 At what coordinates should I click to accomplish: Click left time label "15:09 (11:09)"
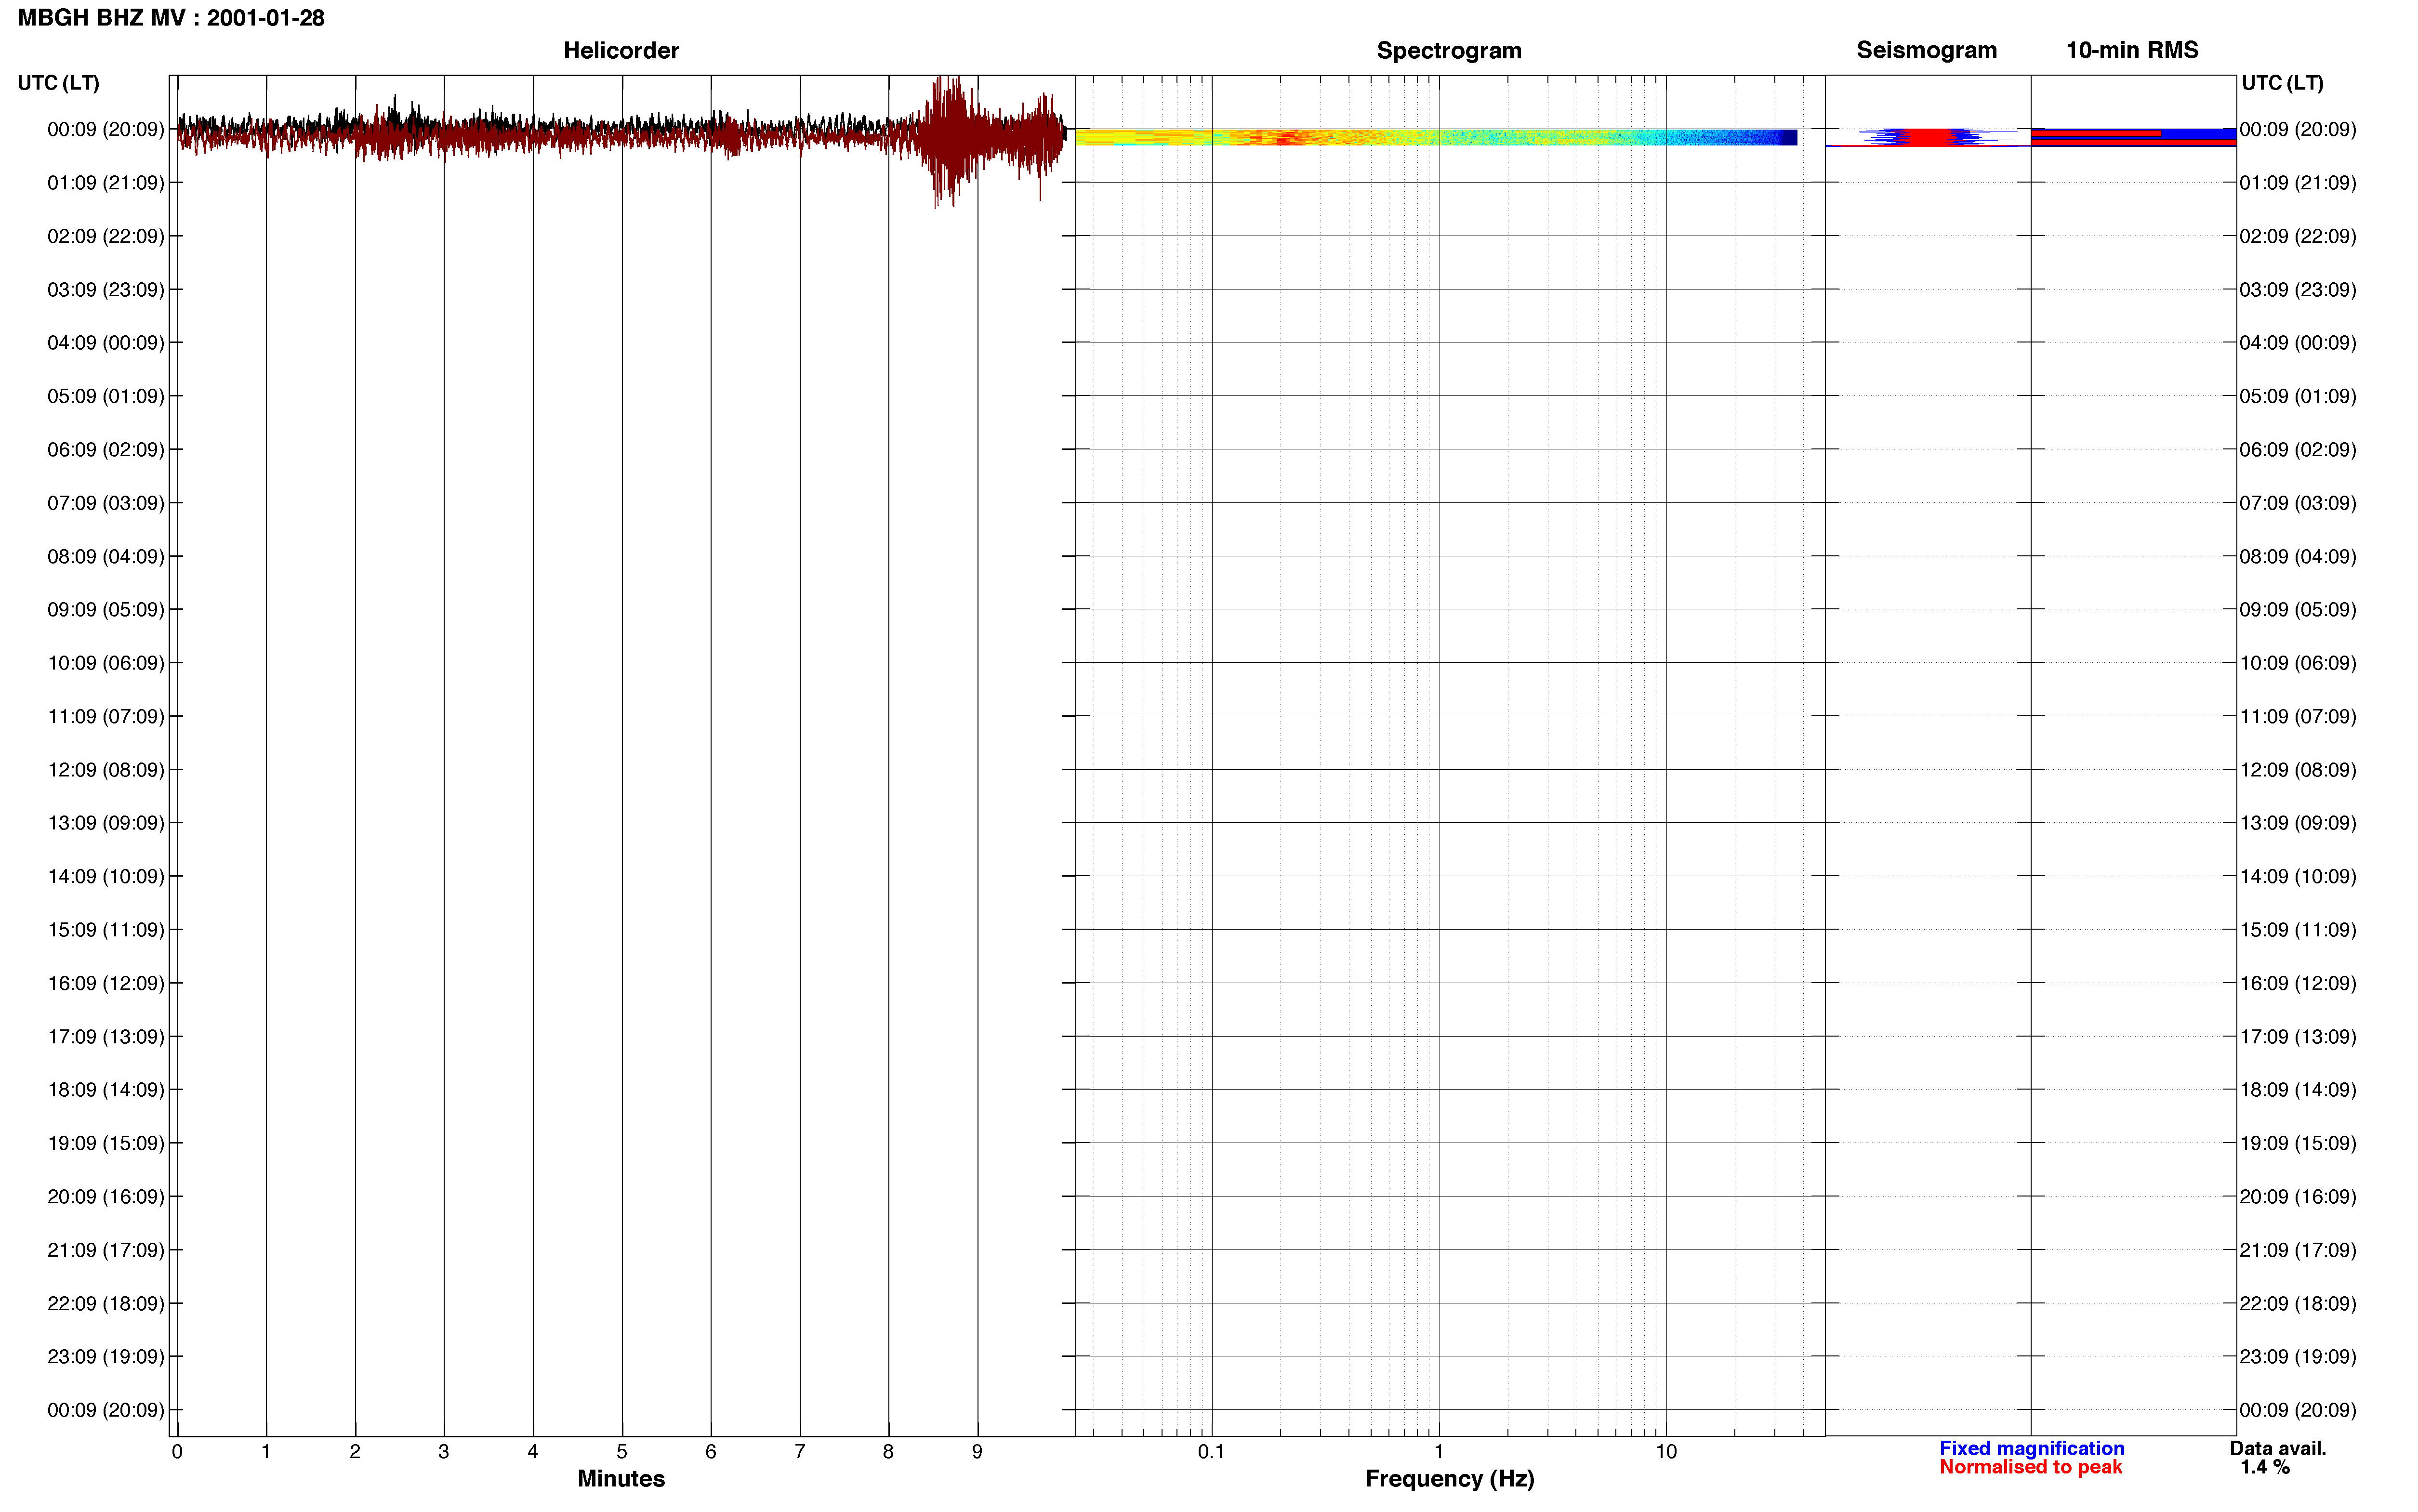[x=105, y=930]
